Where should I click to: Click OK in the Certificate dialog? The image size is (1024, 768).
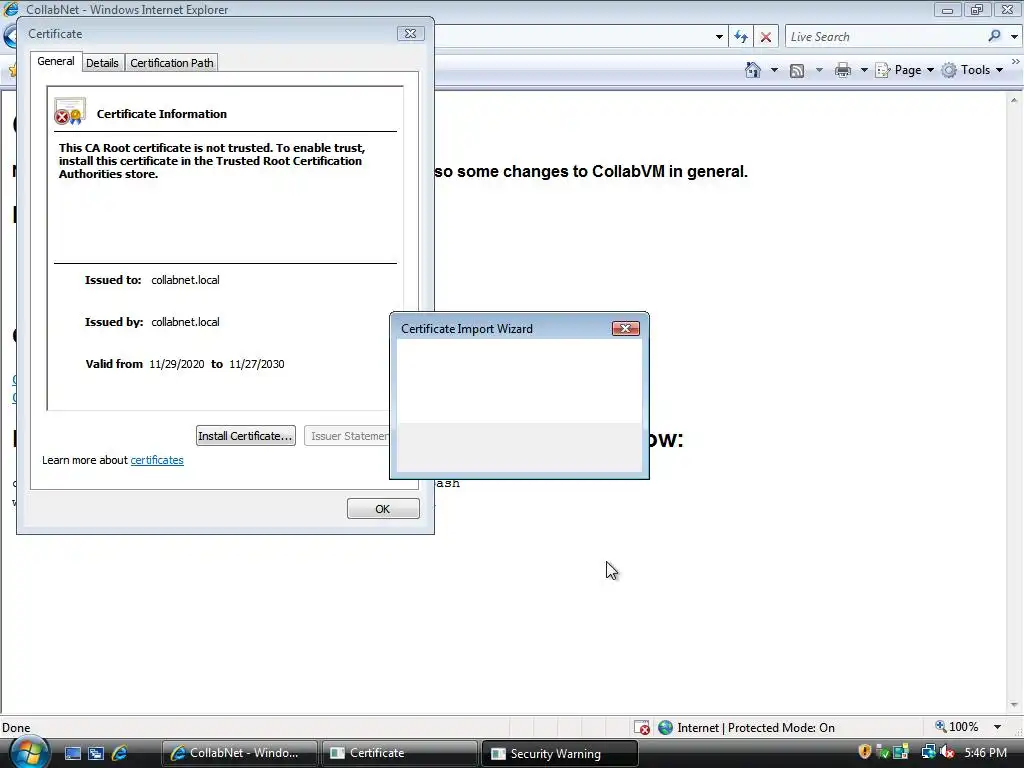pos(383,509)
